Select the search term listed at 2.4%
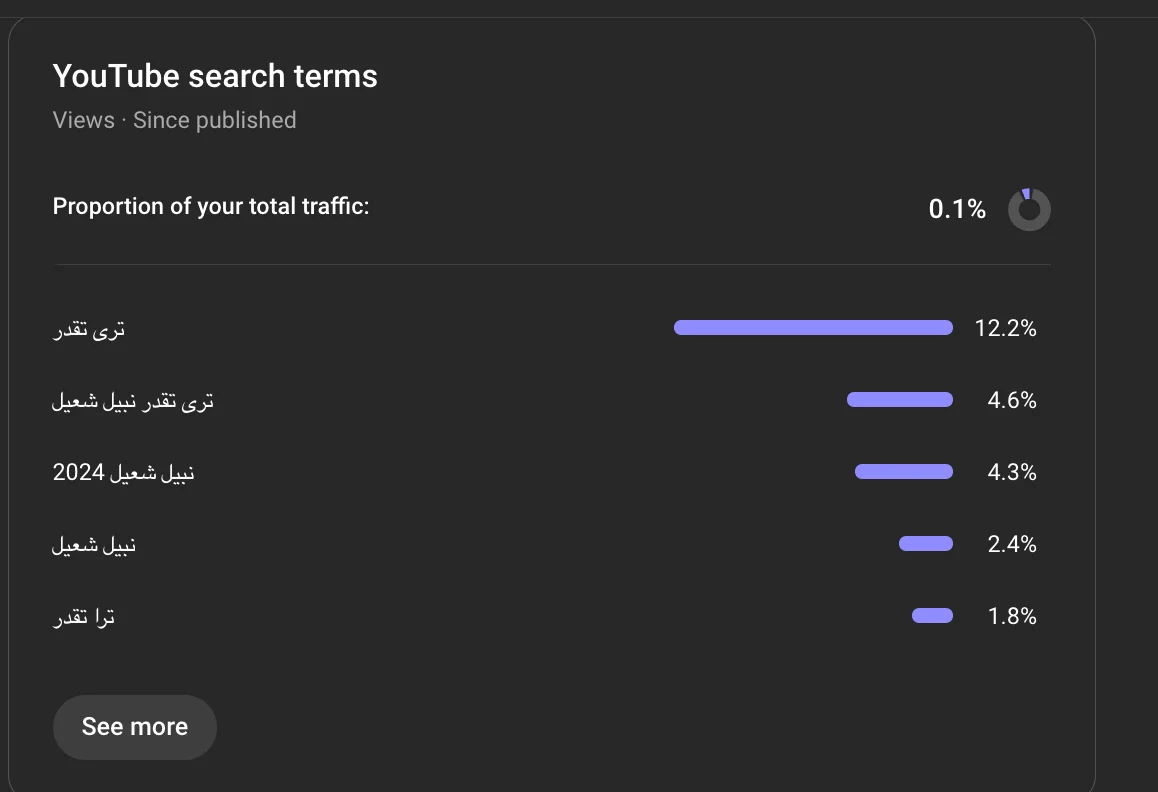The height and width of the screenshot is (792, 1158). coord(94,545)
